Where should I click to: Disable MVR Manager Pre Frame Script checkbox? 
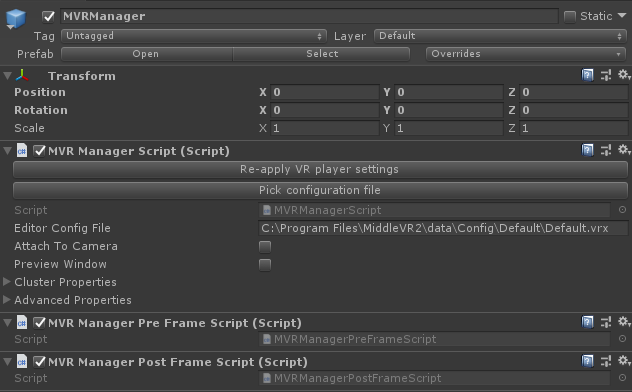(39, 322)
